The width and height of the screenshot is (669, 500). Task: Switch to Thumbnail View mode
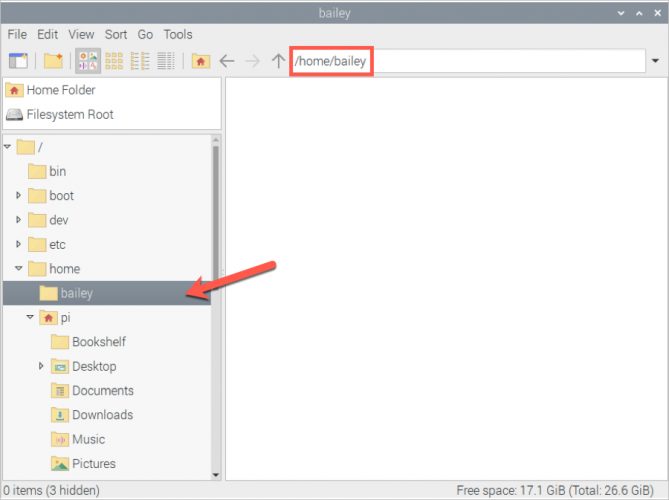point(114,61)
